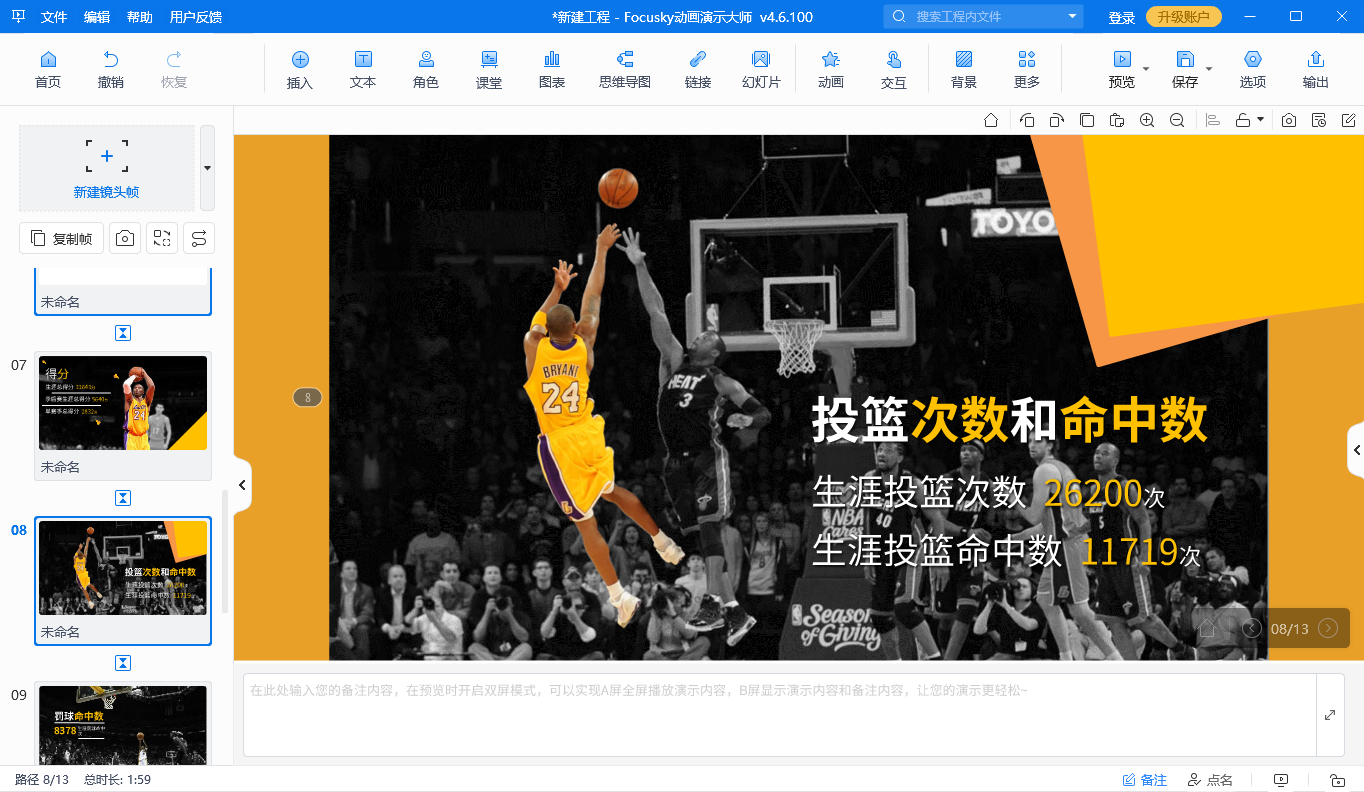Open the 课堂 classroom tool
This screenshot has height=792, width=1364.
[489, 70]
